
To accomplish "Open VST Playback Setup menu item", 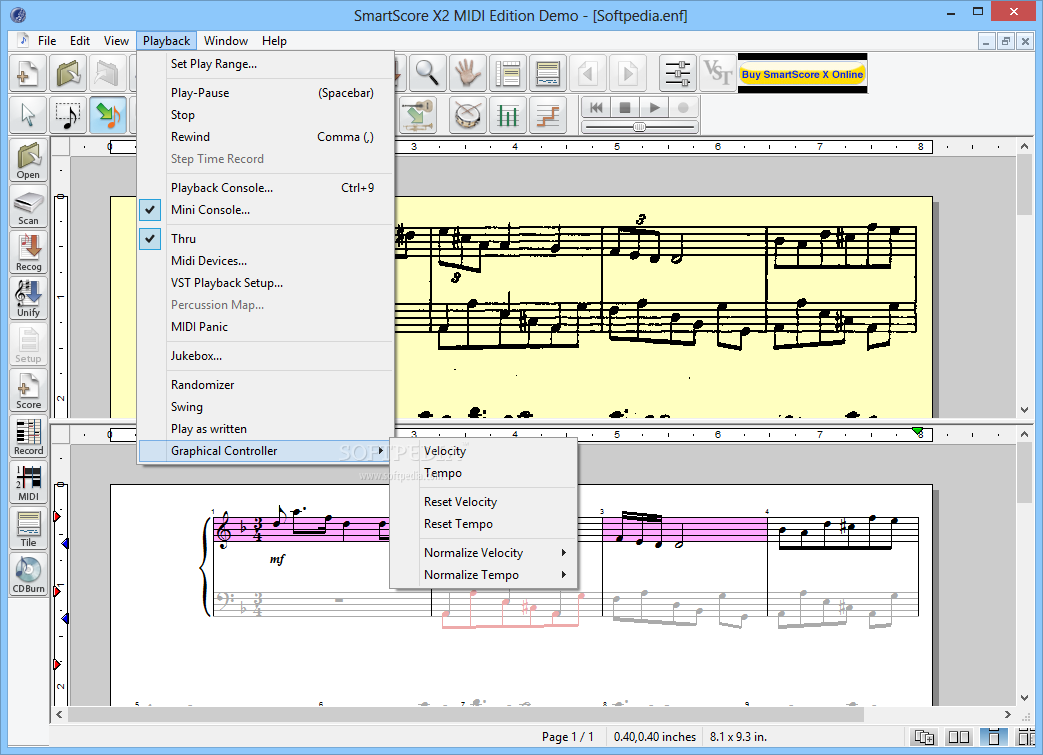I will [x=265, y=282].
